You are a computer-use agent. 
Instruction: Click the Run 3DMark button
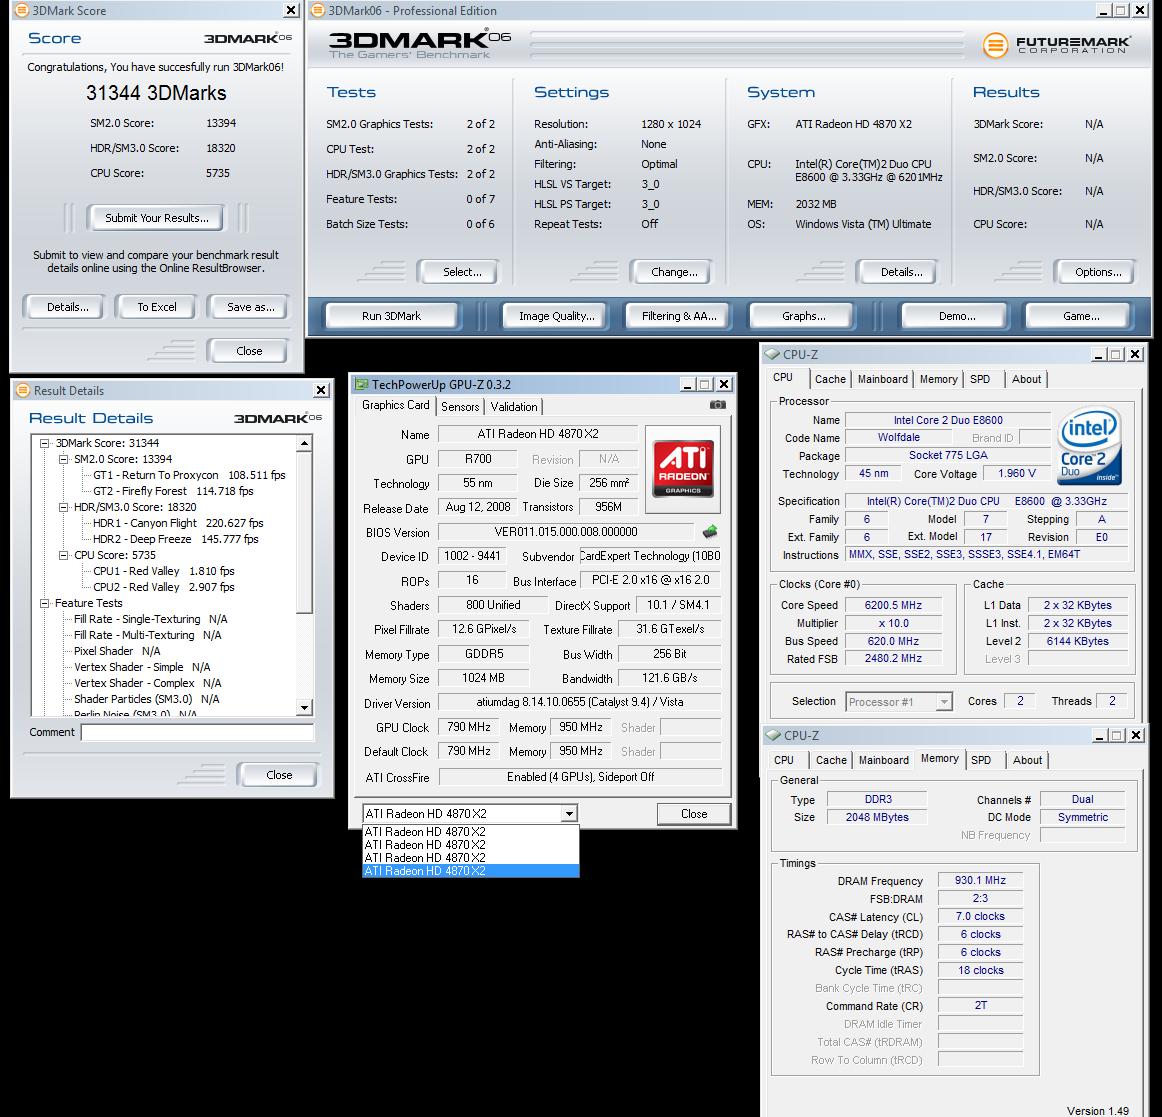point(391,316)
